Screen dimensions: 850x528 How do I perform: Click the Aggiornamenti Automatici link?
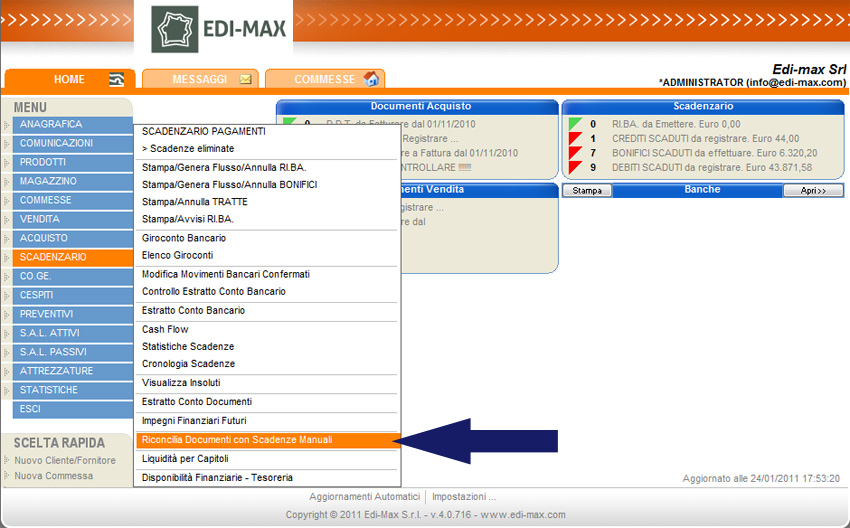pyautogui.click(x=364, y=497)
